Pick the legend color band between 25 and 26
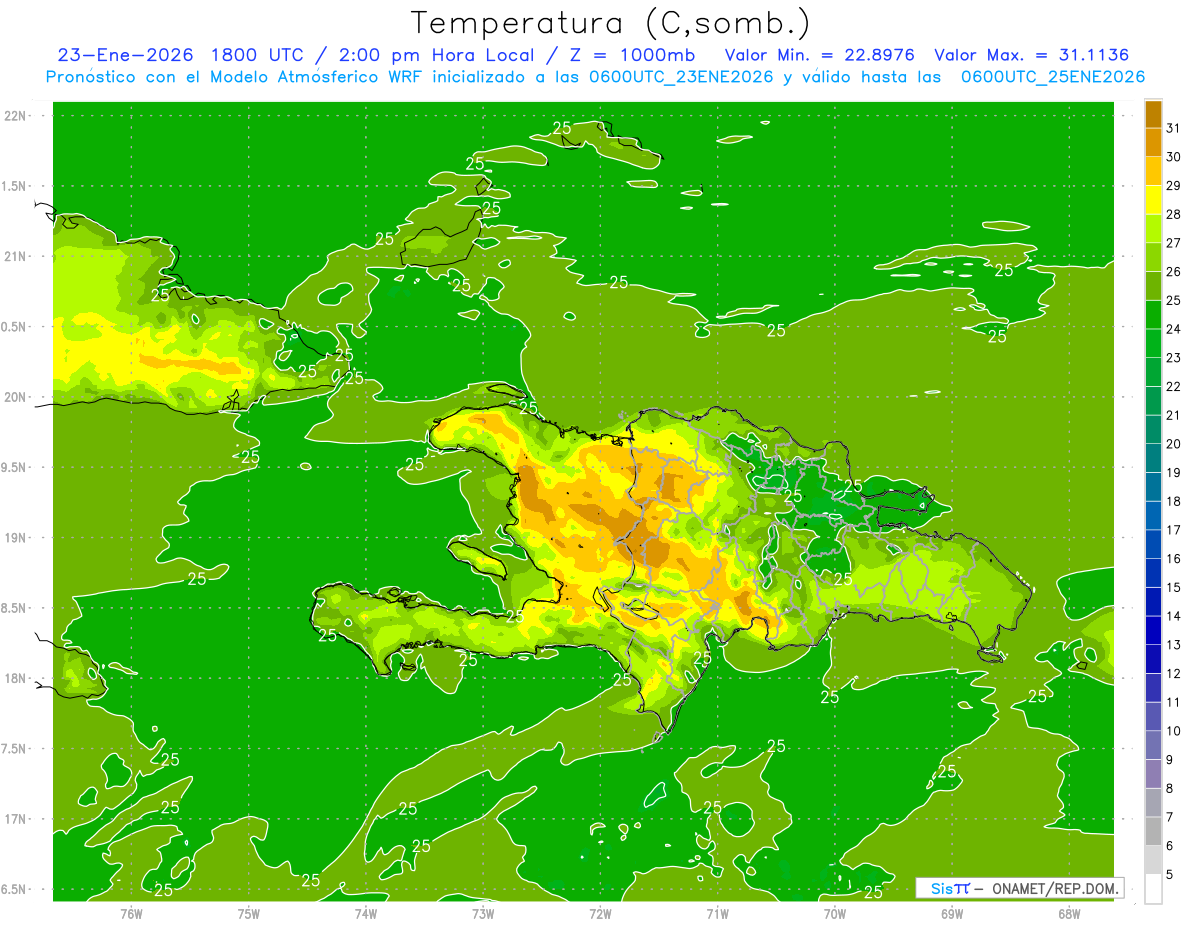Viewport: 1200px width, 927px height. (x=1153, y=286)
